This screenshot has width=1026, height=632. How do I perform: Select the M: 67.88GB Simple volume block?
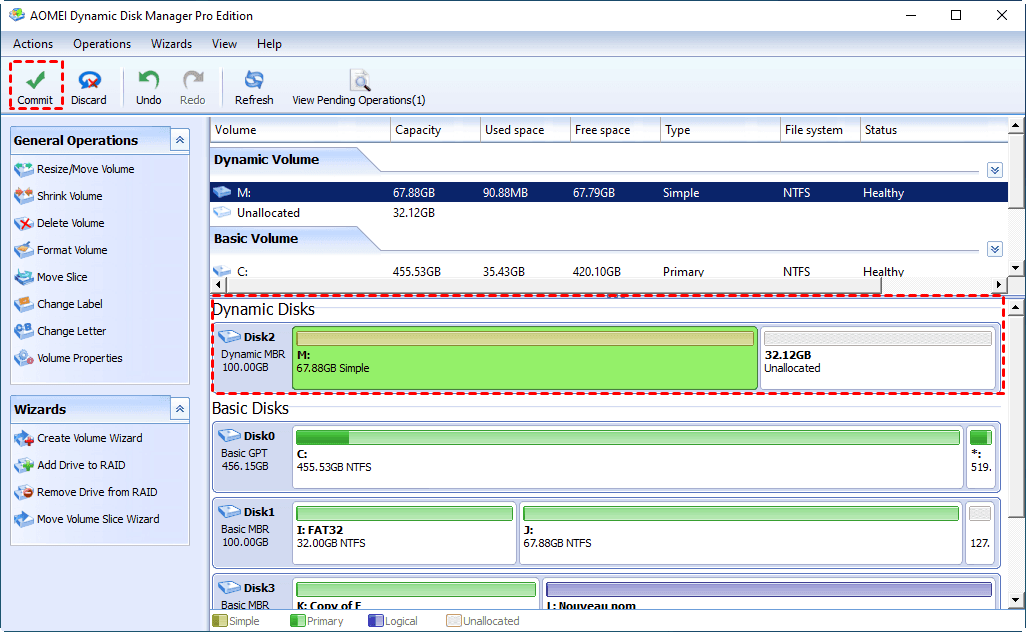point(525,358)
